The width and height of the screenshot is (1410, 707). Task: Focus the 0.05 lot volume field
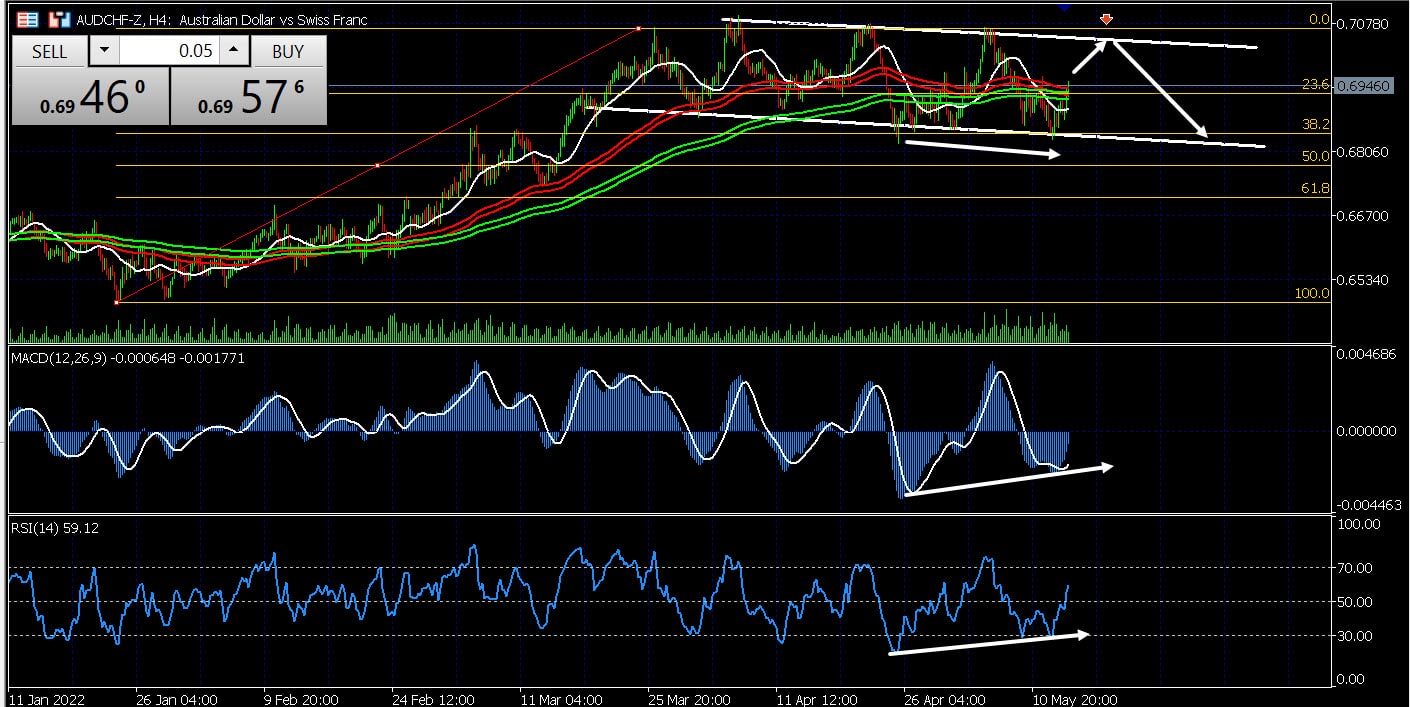tap(168, 51)
